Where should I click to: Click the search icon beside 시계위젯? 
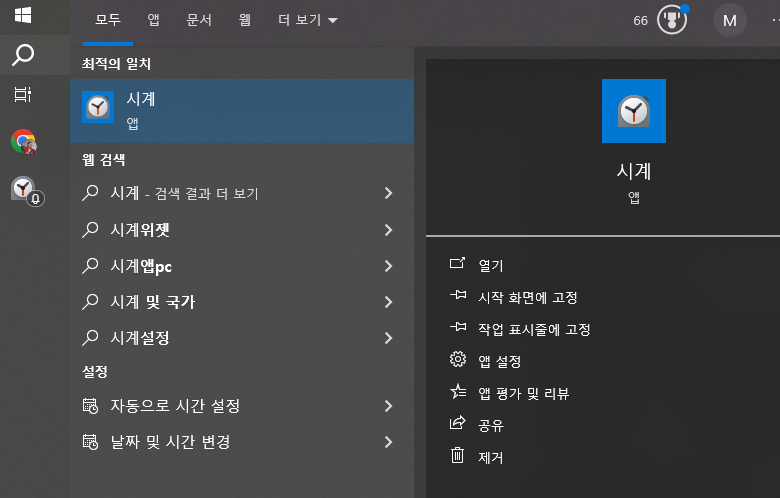coord(90,229)
